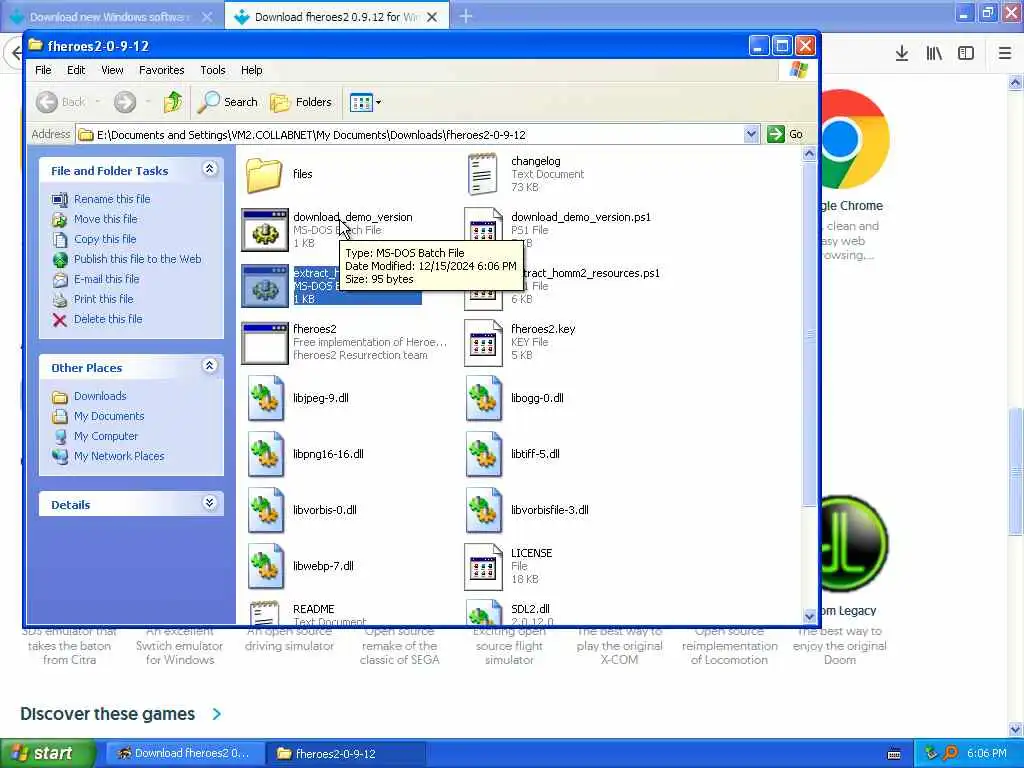
Task: Close the Download fheroes2 0.9.12 tab
Action: click(432, 17)
